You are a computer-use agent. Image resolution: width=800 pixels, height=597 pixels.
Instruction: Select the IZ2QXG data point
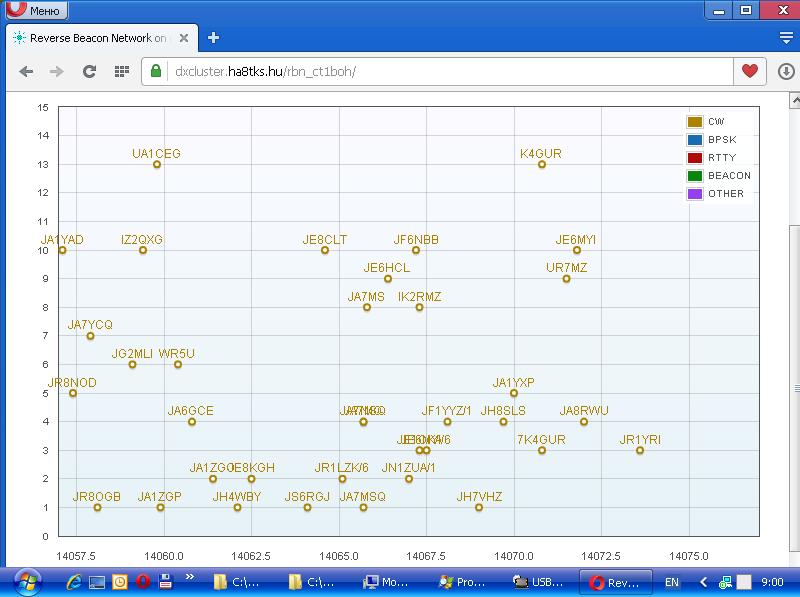[x=143, y=250]
